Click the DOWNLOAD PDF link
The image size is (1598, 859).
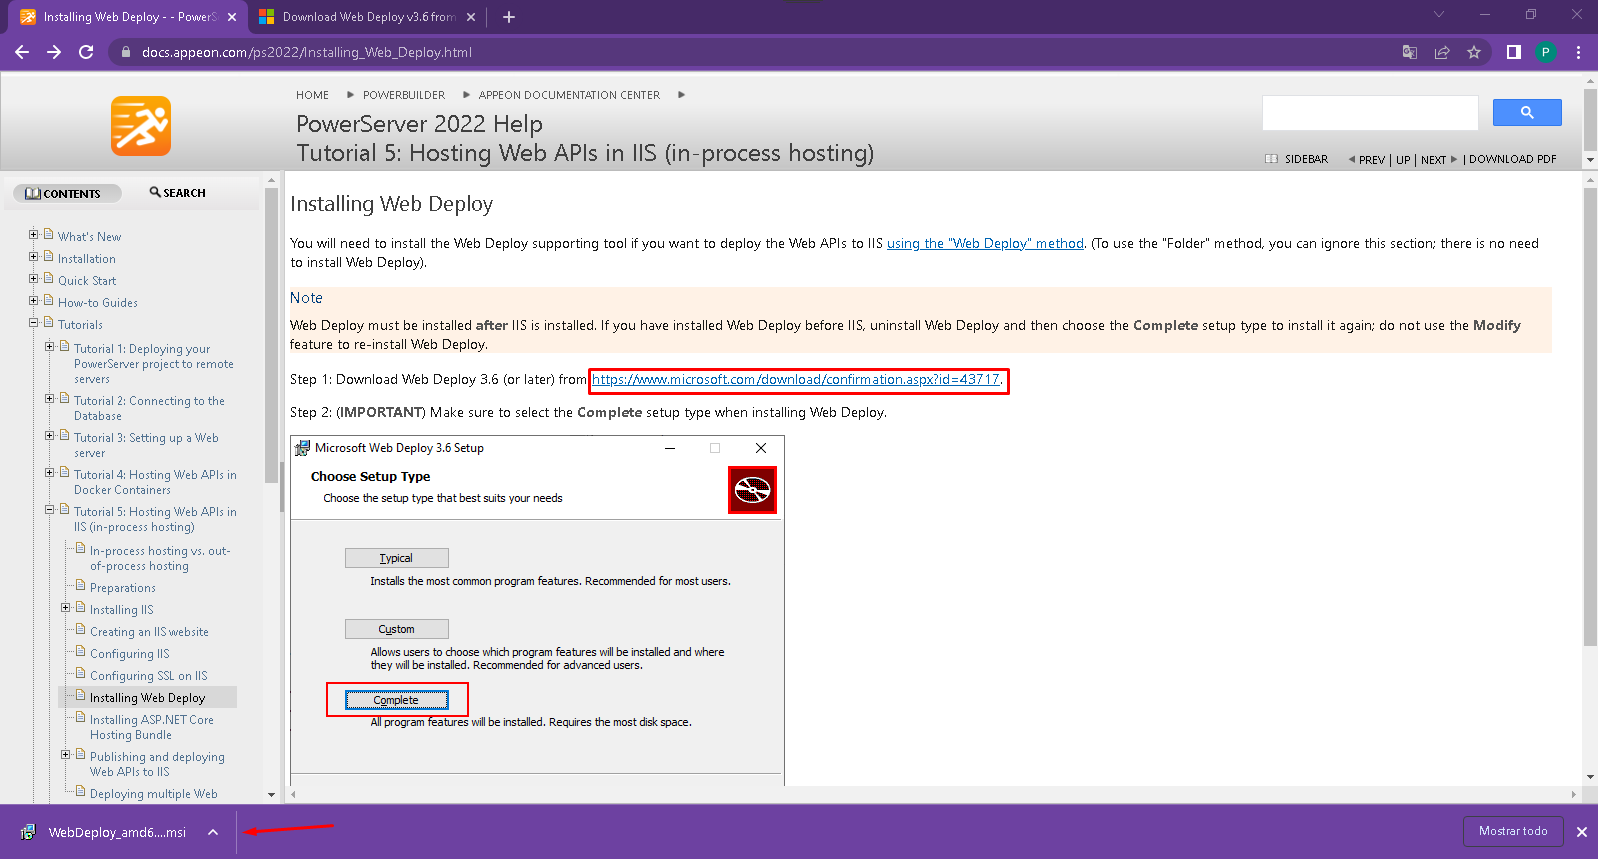coord(1512,159)
